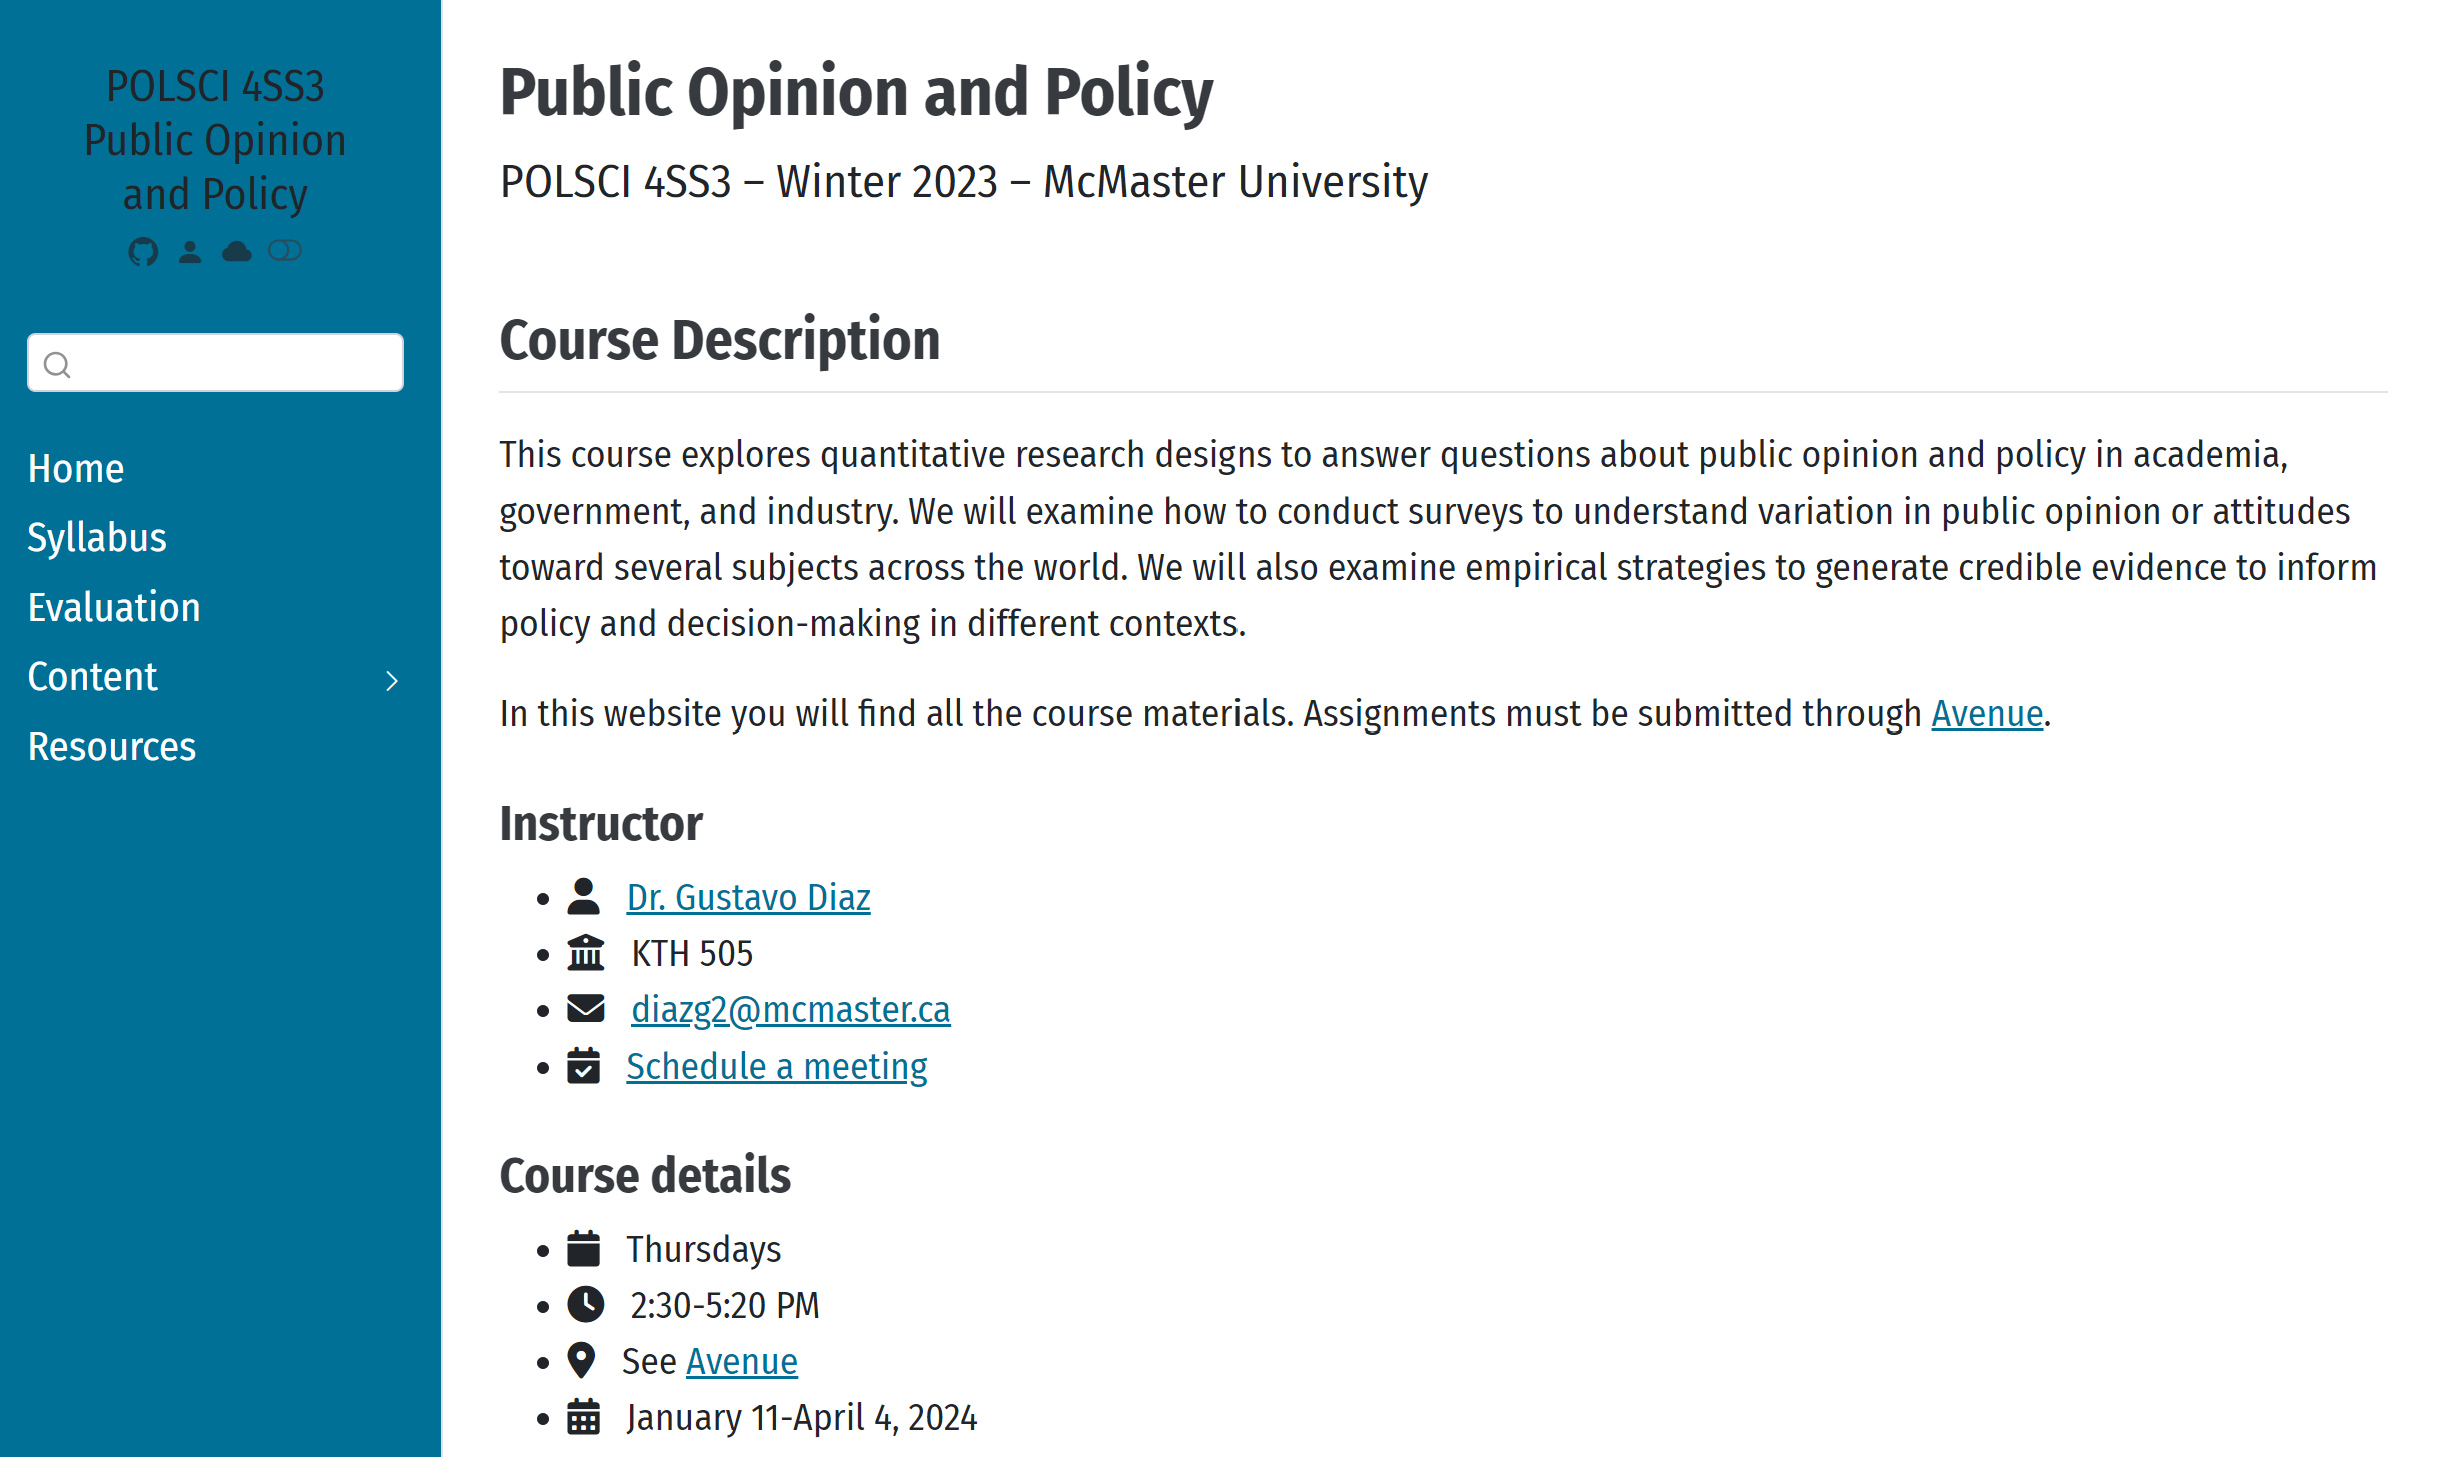Open the Content menu item

[93, 677]
